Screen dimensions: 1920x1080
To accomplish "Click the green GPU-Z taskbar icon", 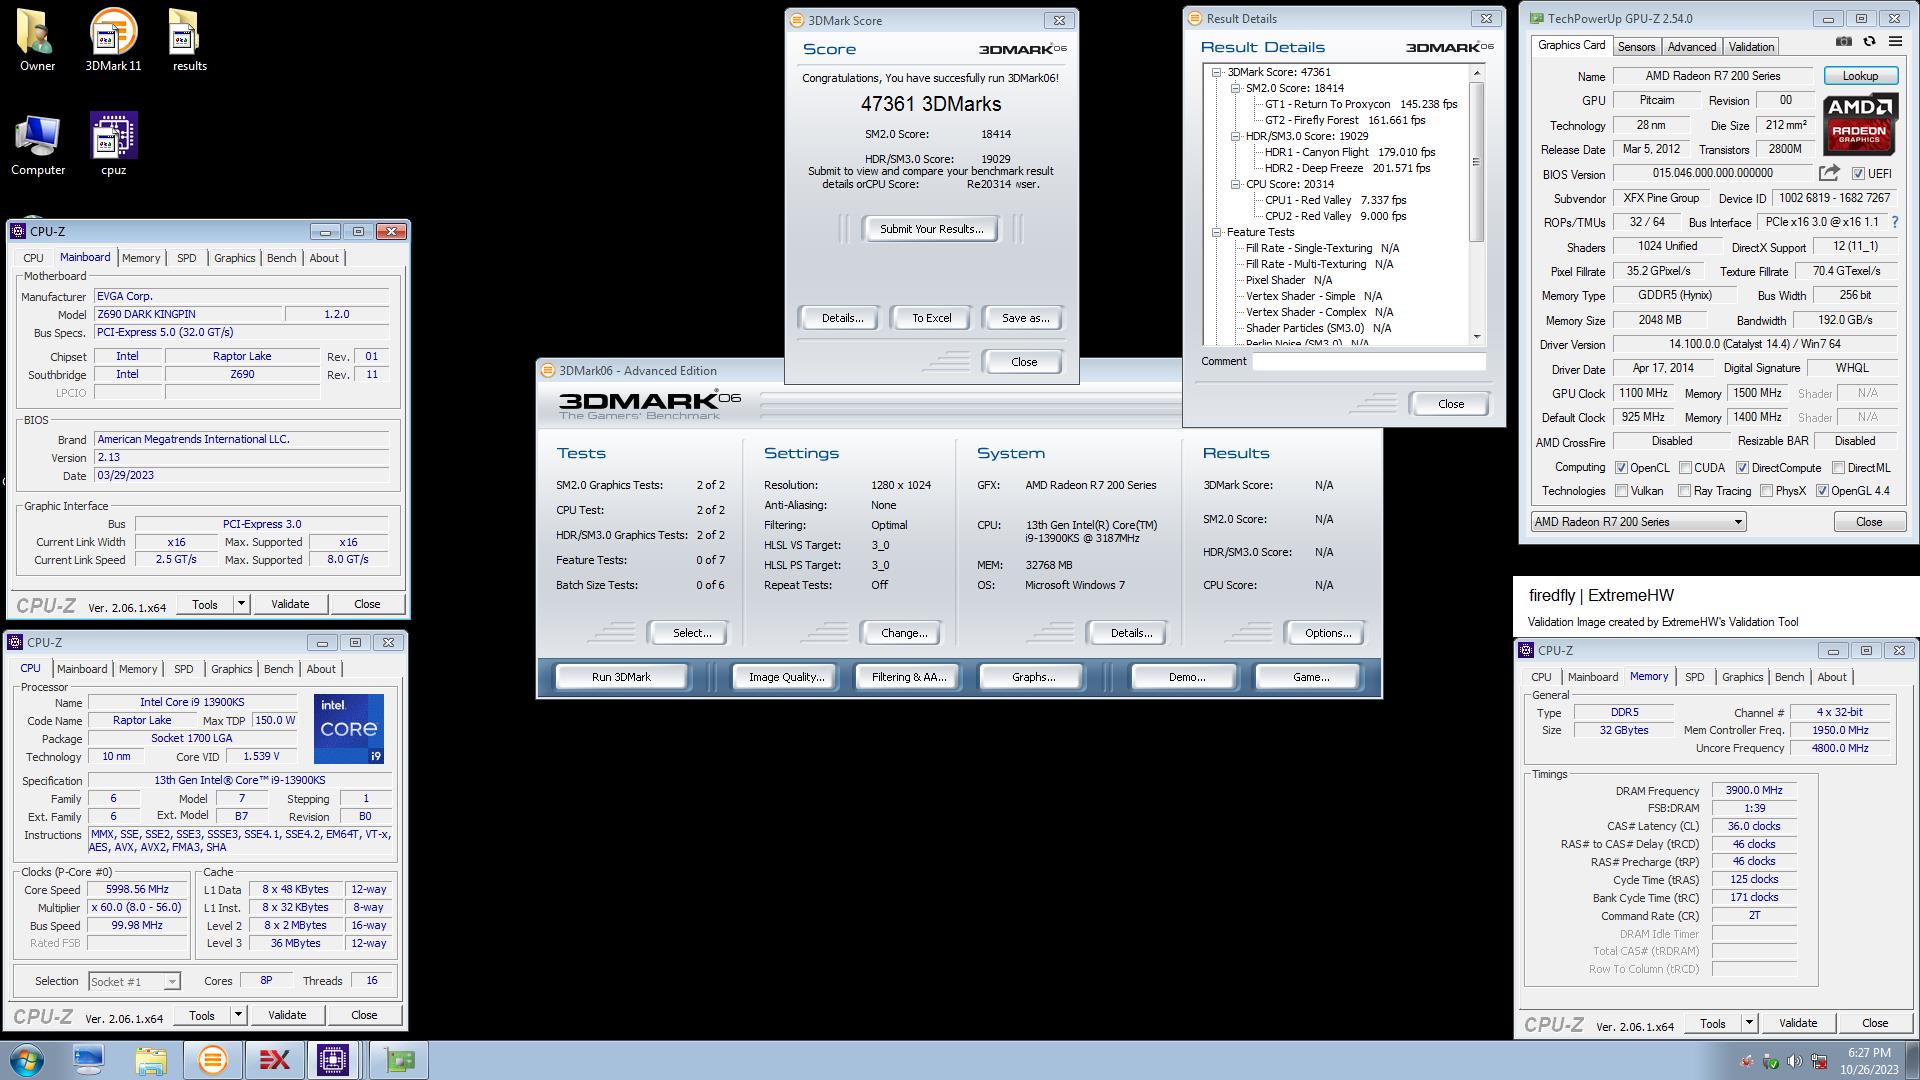I will pyautogui.click(x=400, y=1060).
